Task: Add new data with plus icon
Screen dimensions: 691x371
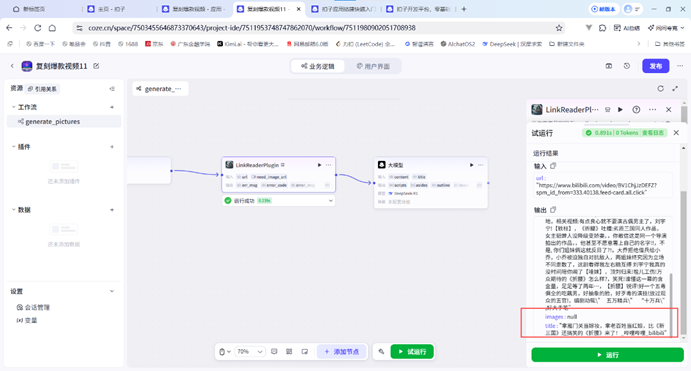Action: click(112, 210)
